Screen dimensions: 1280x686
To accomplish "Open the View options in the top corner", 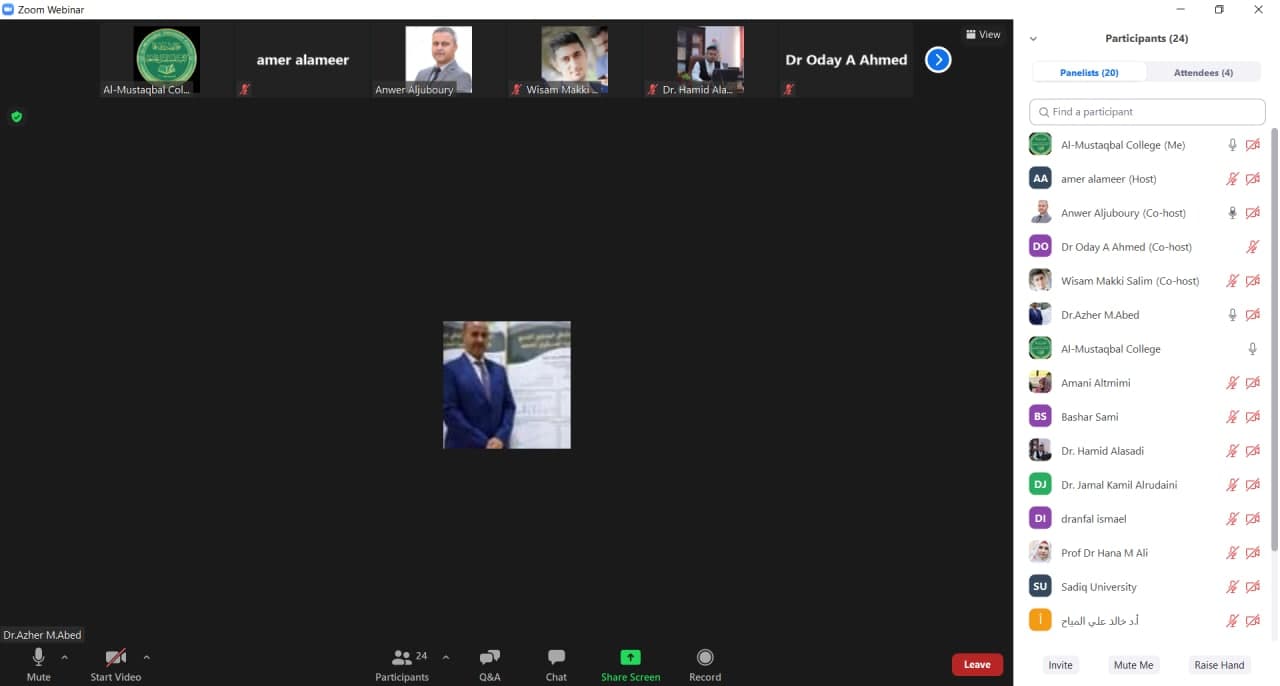I will coord(983,34).
